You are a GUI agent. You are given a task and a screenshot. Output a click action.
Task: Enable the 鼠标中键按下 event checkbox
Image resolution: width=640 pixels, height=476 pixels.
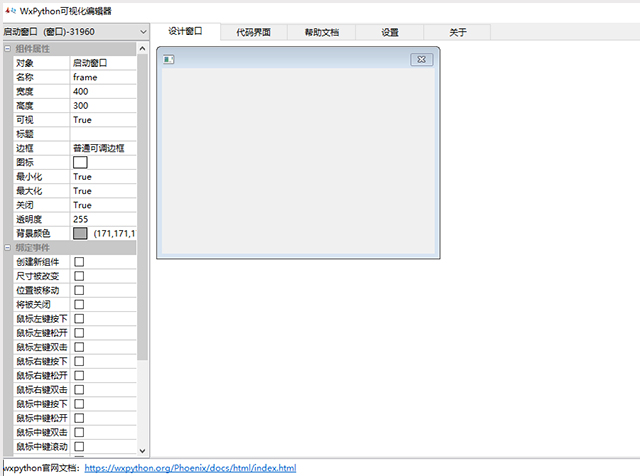point(79,404)
